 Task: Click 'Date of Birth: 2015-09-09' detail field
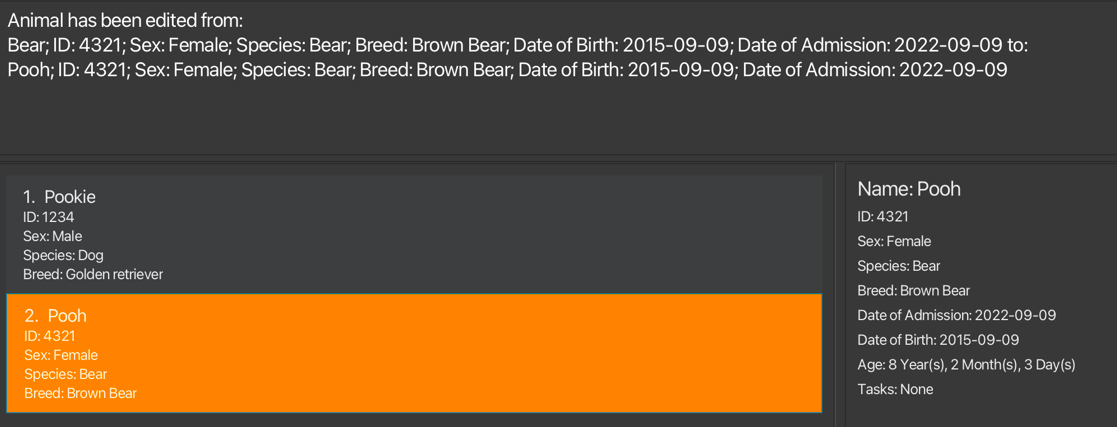point(938,340)
